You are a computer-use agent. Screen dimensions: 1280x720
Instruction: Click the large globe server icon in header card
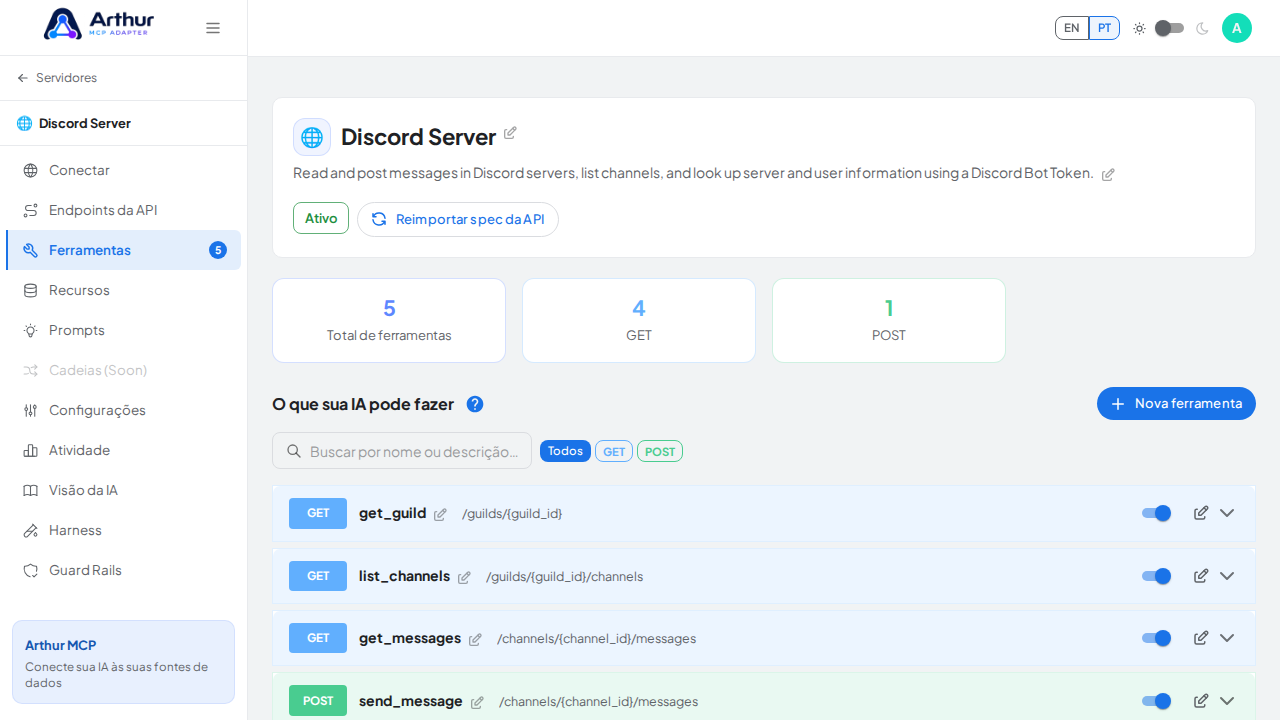tap(312, 137)
